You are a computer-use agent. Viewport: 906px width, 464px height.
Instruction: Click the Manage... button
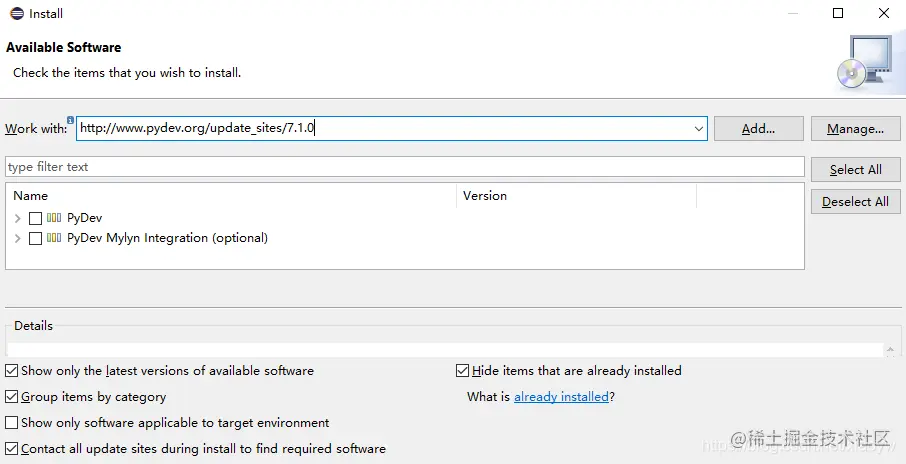pos(855,129)
